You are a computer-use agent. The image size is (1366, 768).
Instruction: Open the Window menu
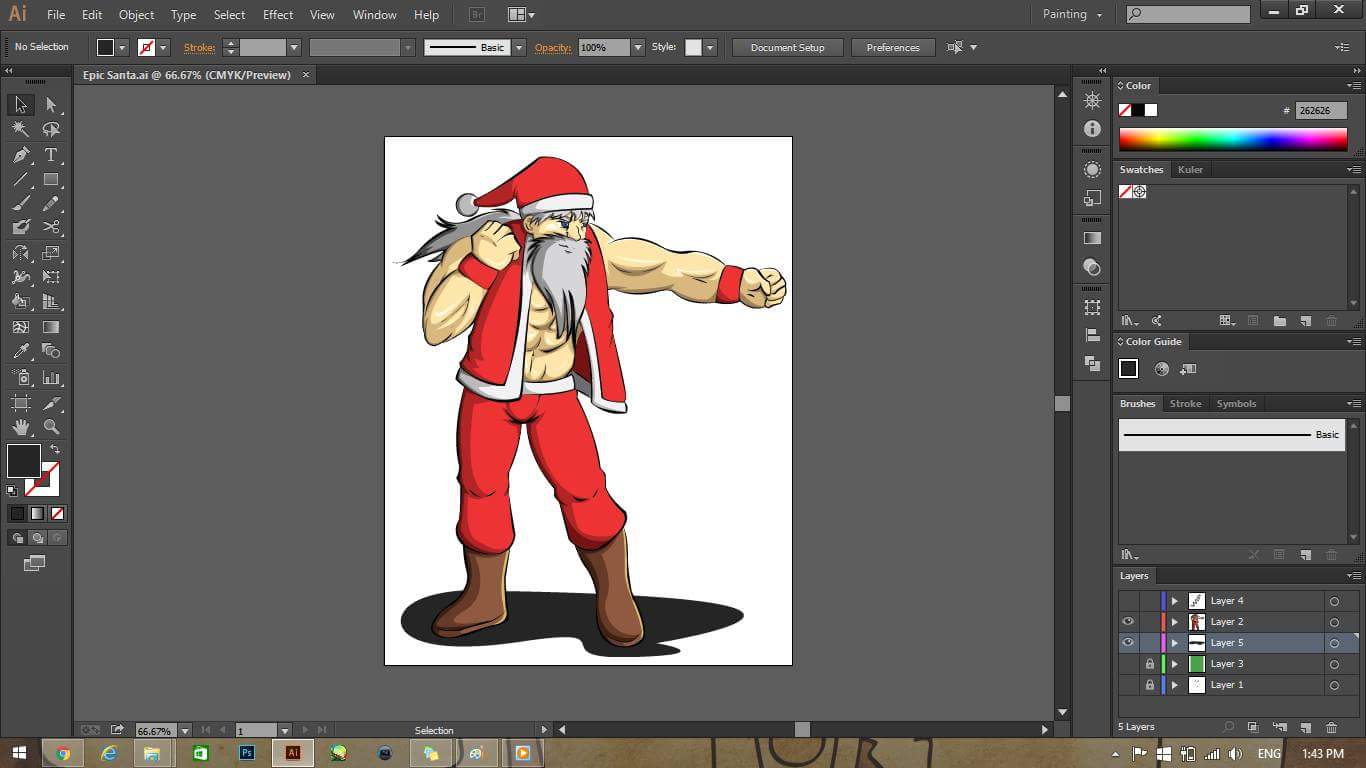tap(374, 15)
